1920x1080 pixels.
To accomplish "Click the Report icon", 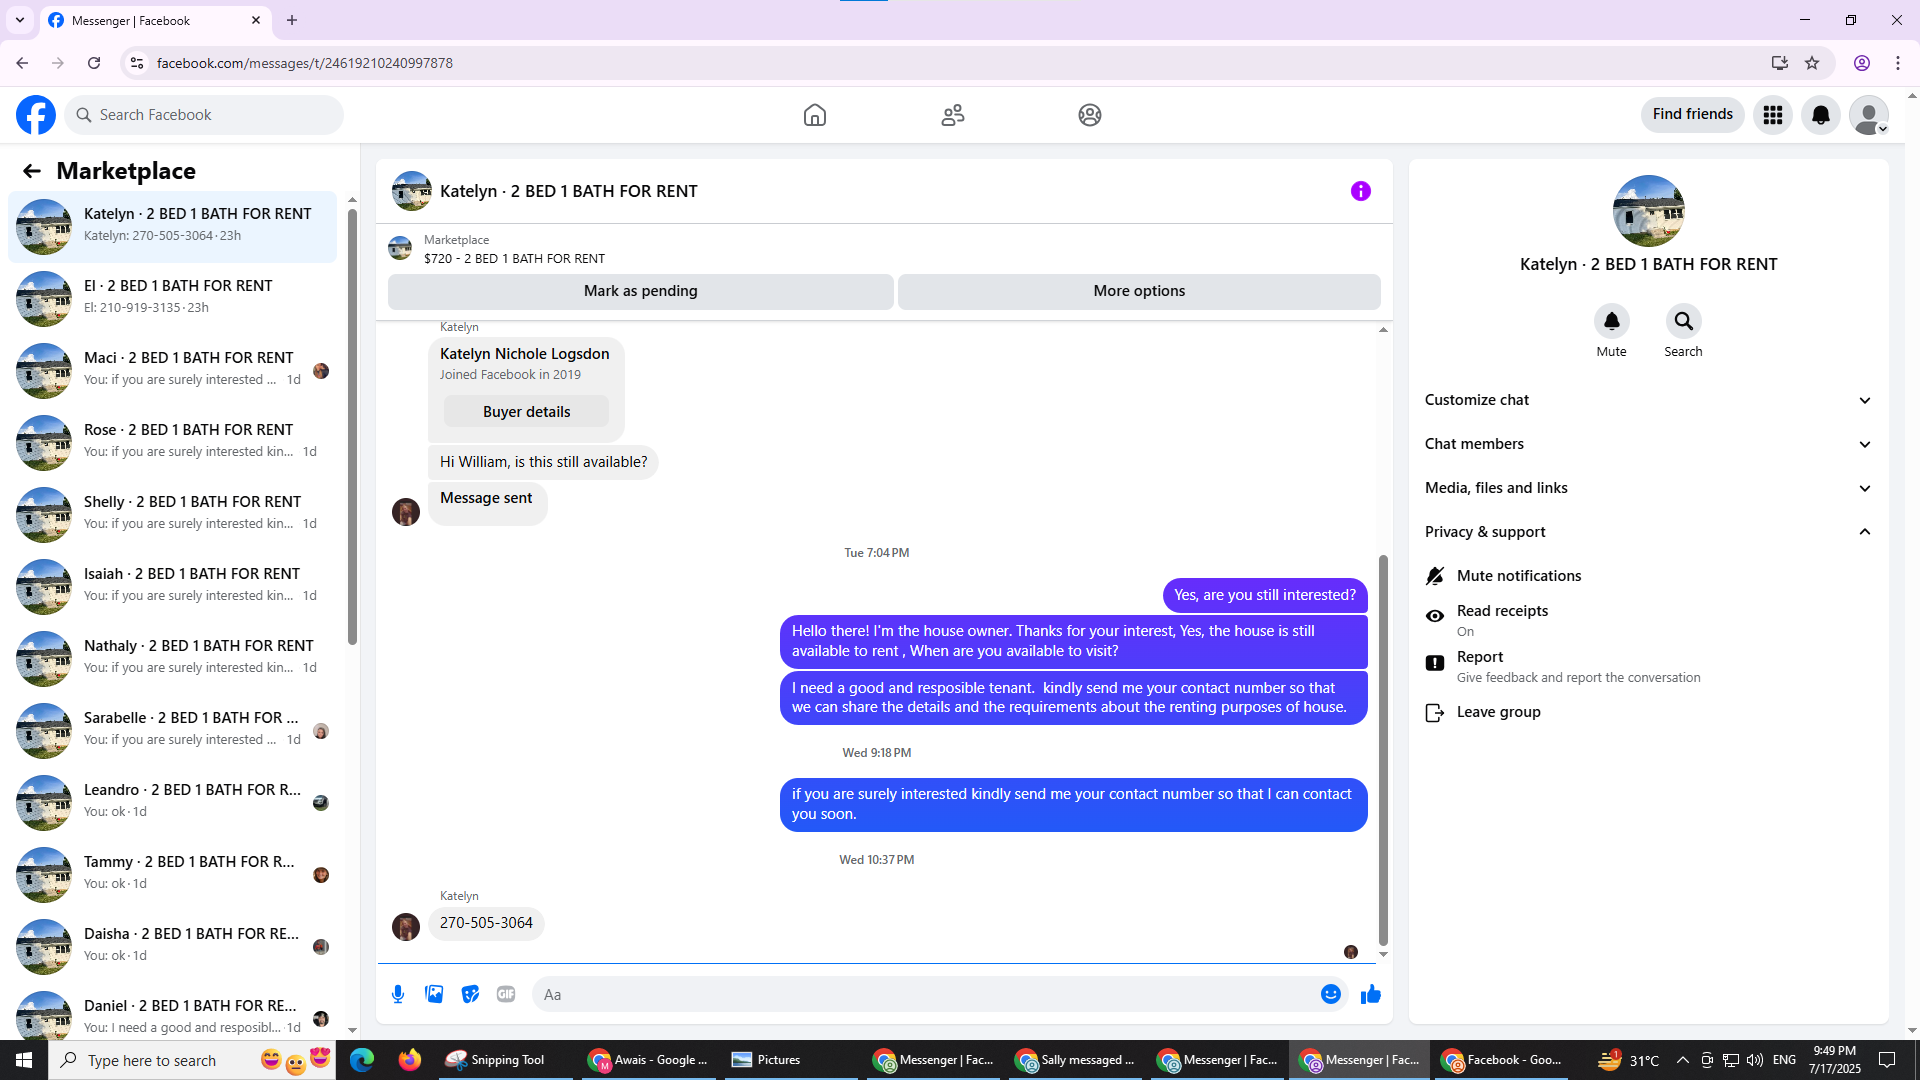I will (1435, 663).
